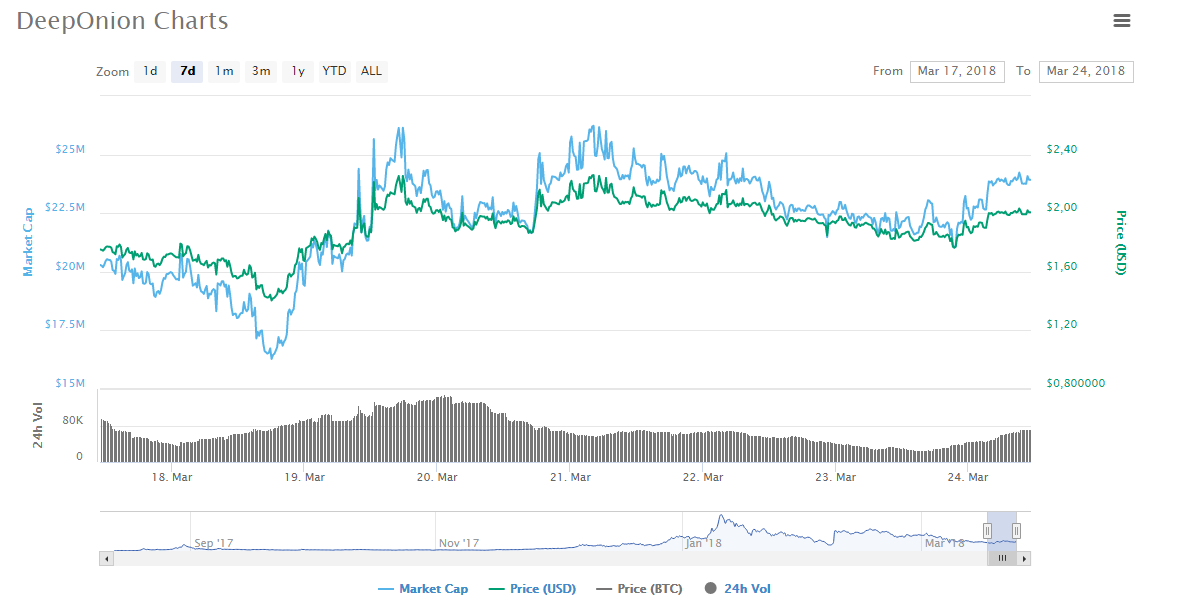Click the DeepOnion Charts title

[x=122, y=21]
